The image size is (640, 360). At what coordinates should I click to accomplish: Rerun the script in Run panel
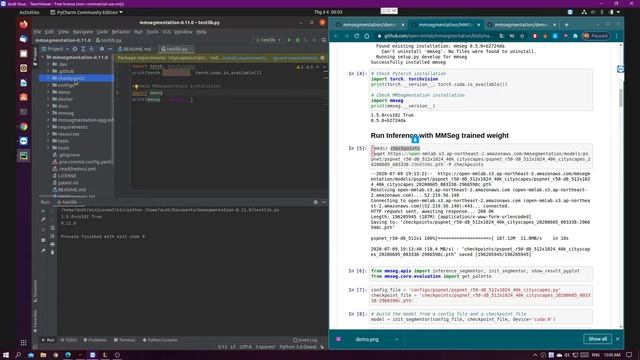click(x=43, y=211)
